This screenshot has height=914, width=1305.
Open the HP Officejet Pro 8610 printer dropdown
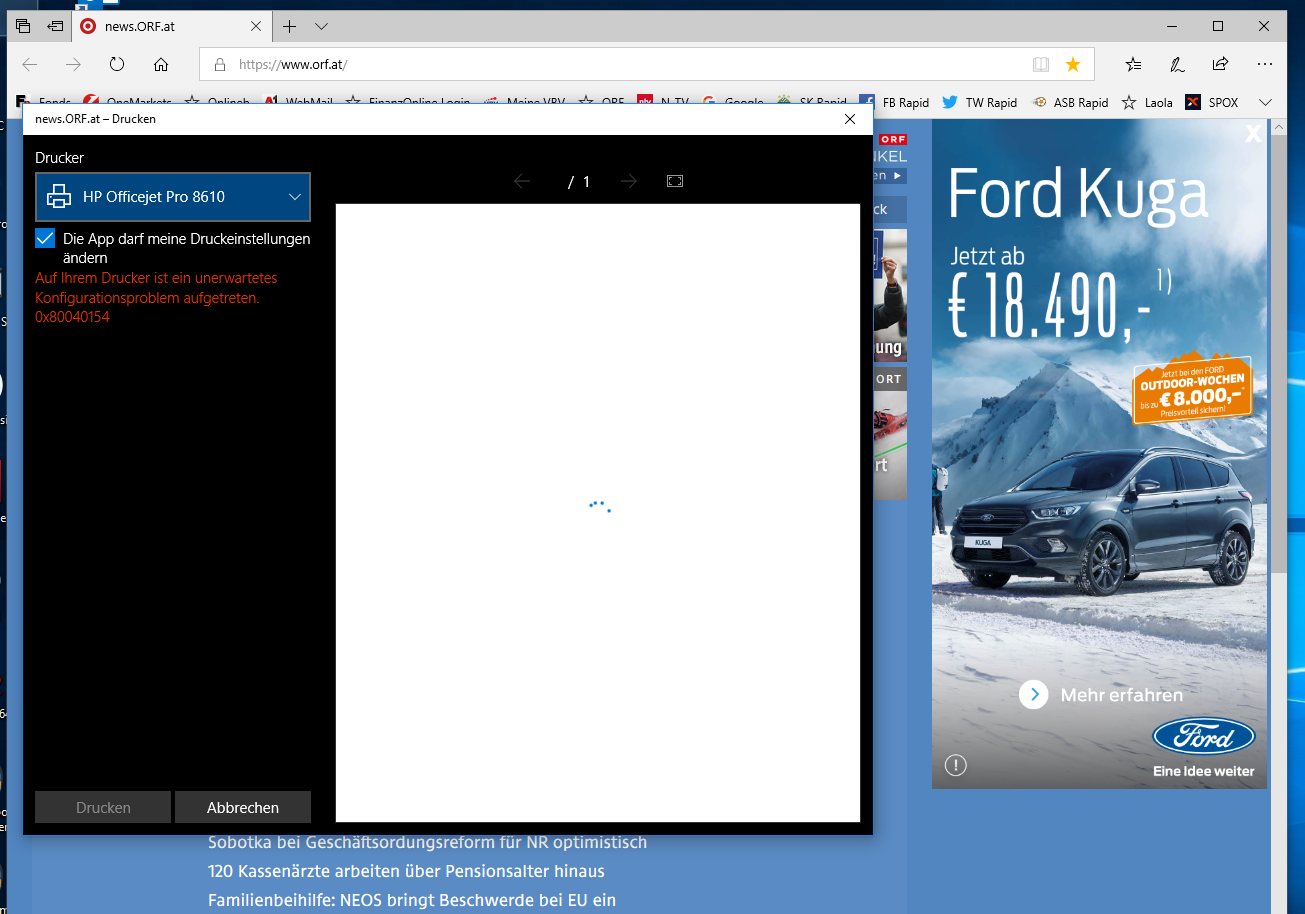coord(173,197)
